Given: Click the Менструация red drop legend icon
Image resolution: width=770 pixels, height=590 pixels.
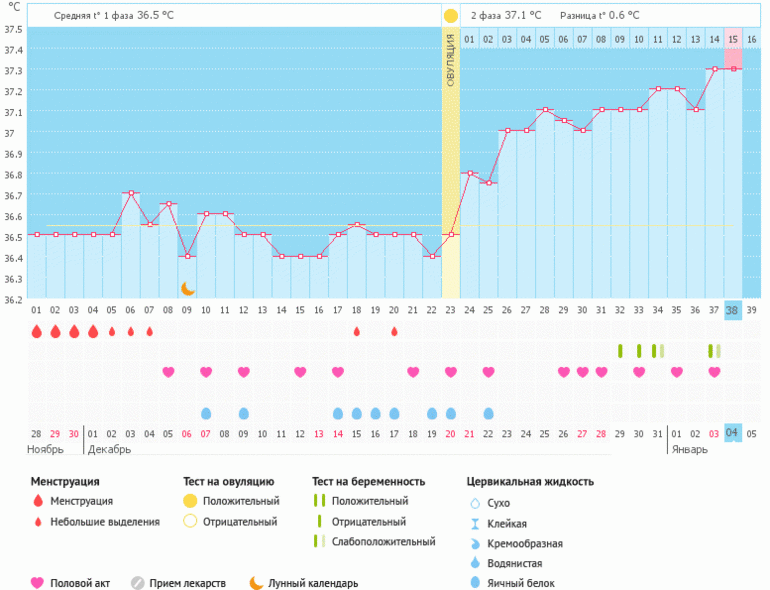Looking at the screenshot, I should click(x=38, y=501).
